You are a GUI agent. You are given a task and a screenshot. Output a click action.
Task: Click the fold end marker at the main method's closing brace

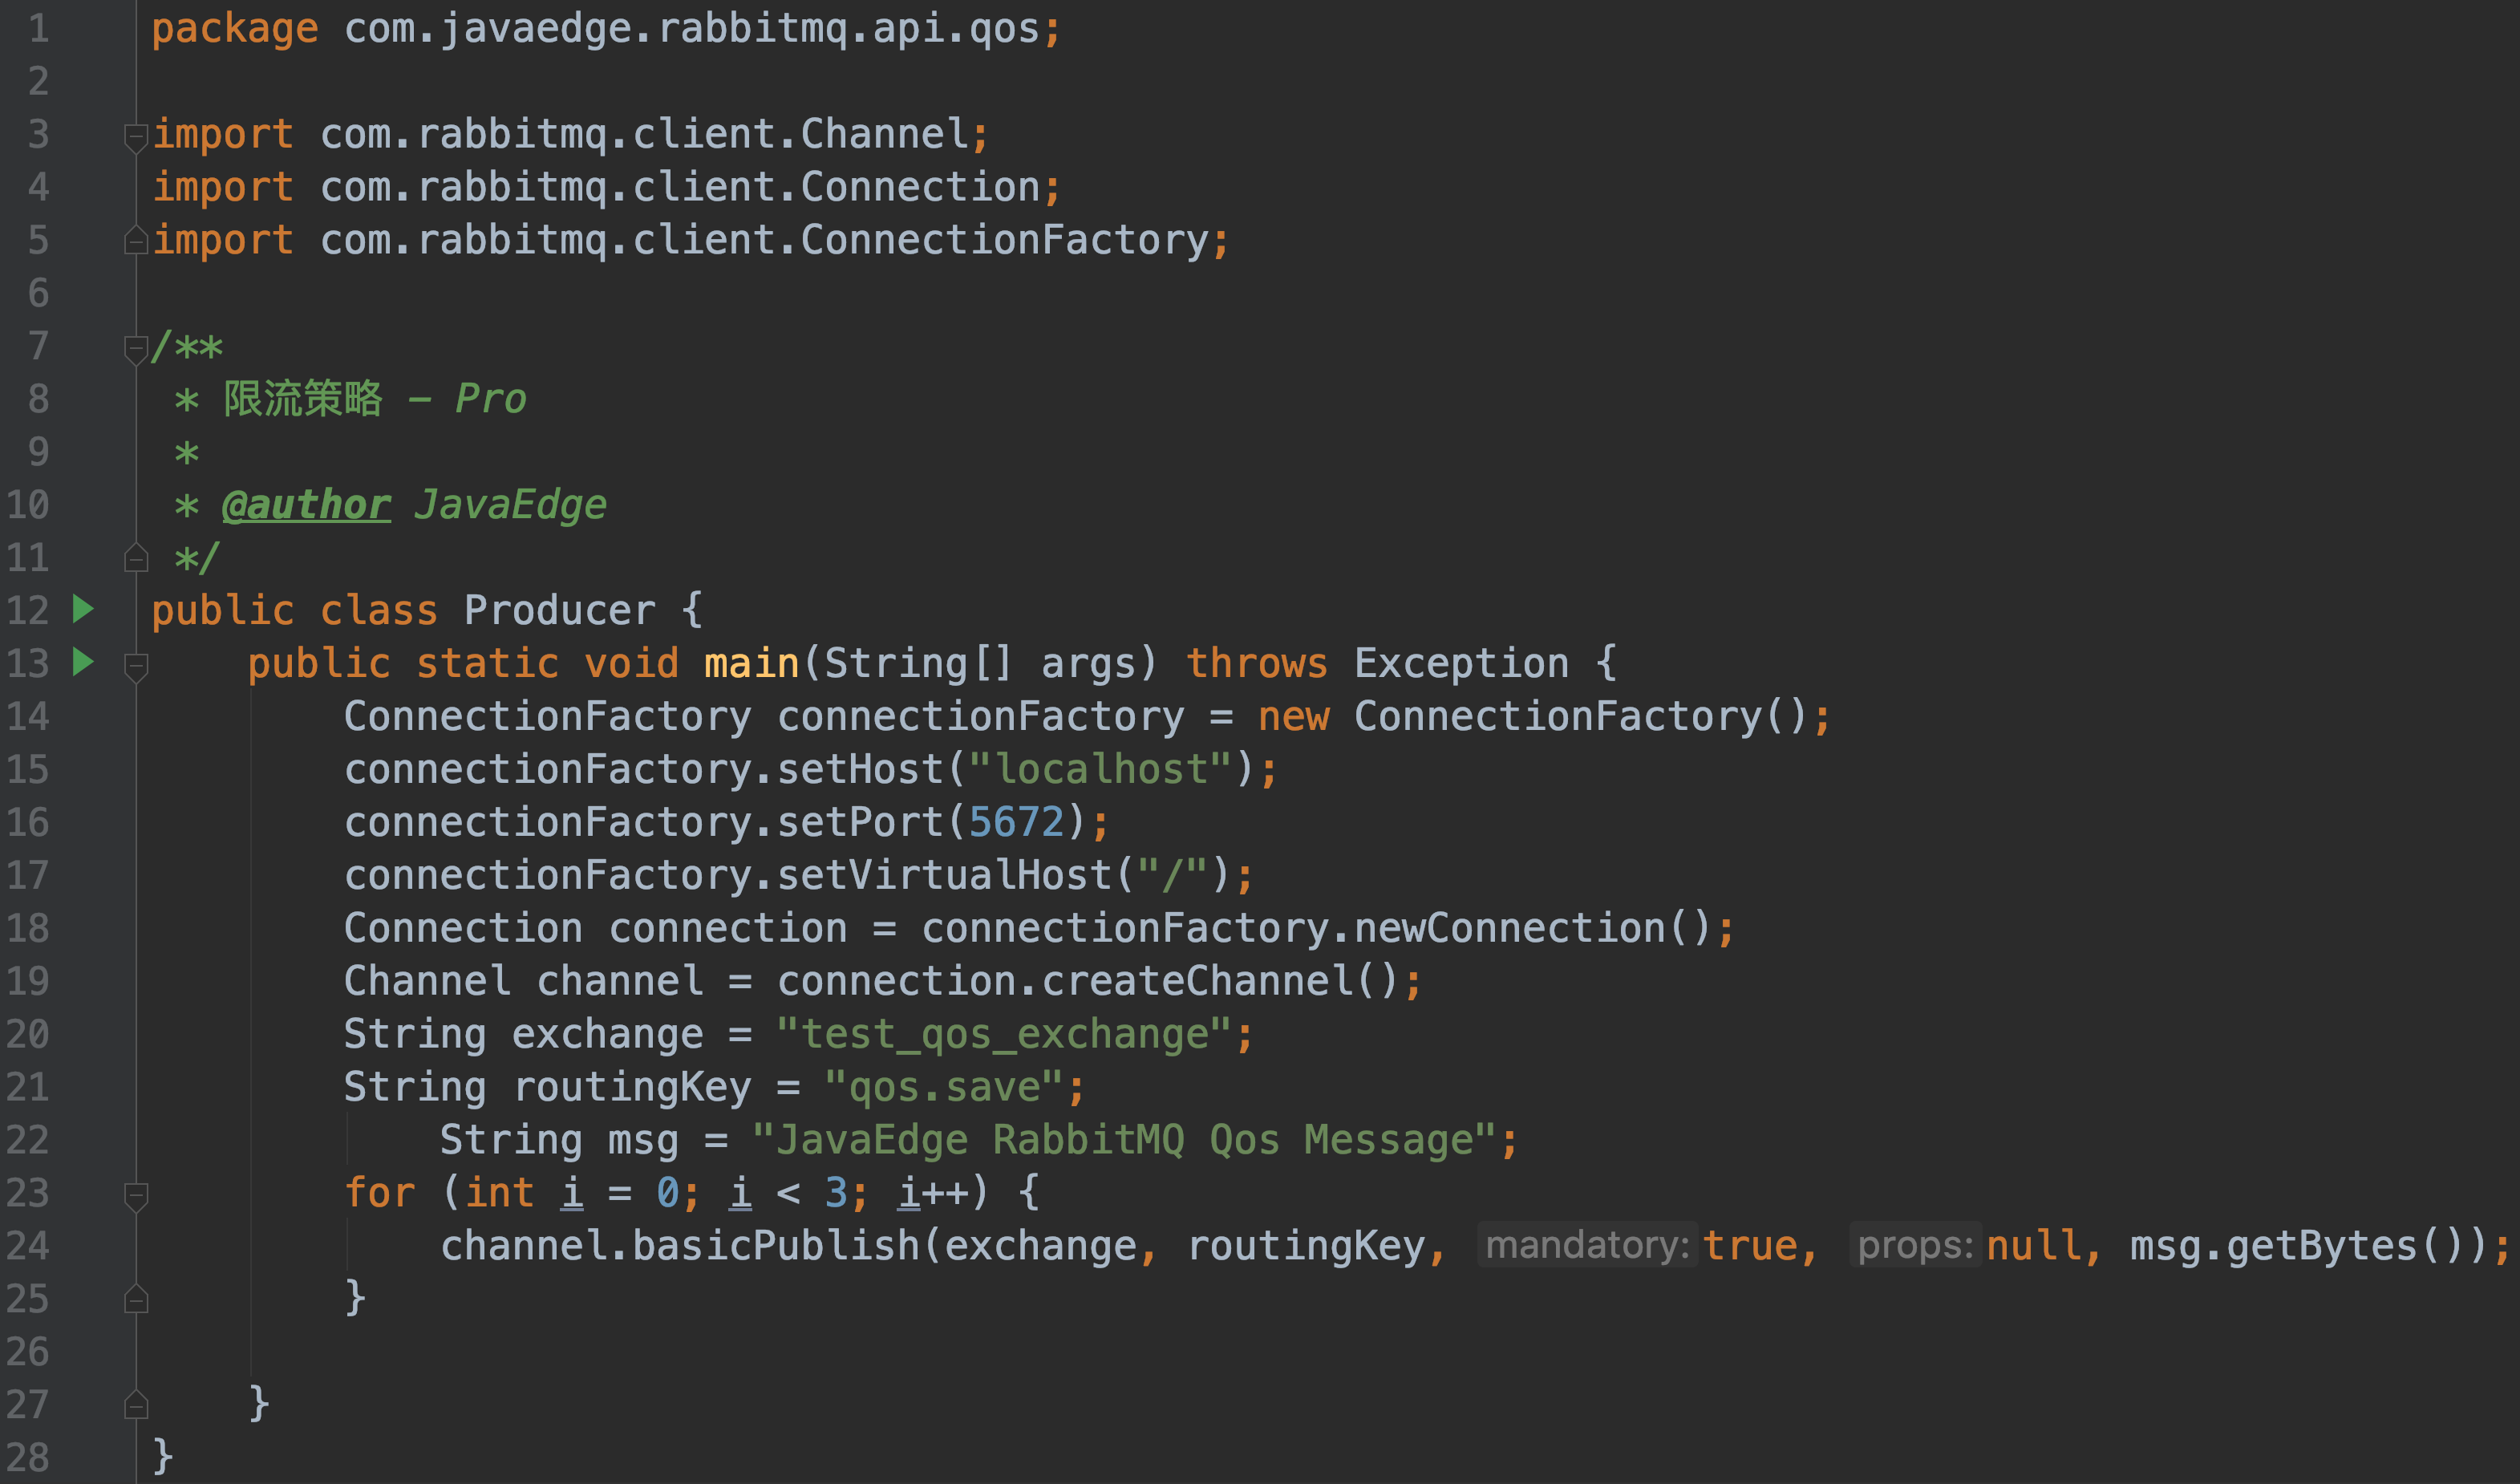pyautogui.click(x=136, y=1405)
